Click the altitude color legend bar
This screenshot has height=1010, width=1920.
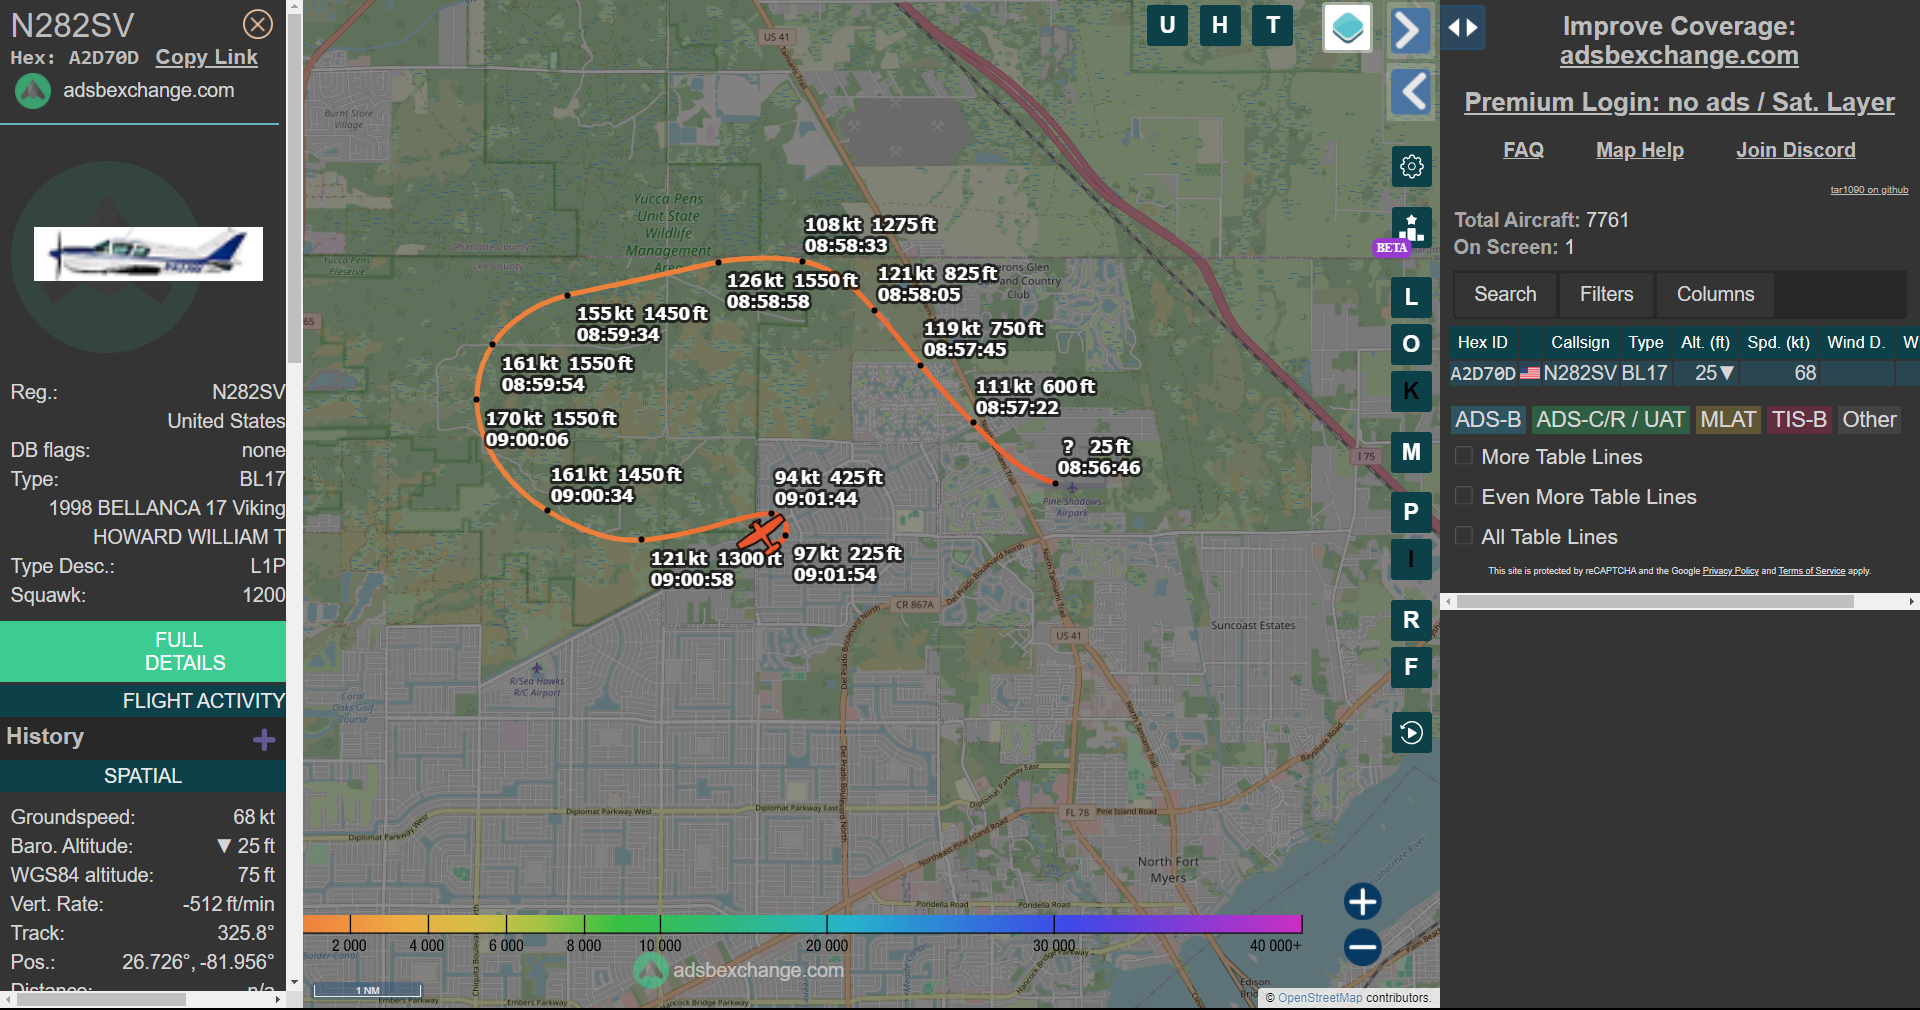click(x=802, y=924)
